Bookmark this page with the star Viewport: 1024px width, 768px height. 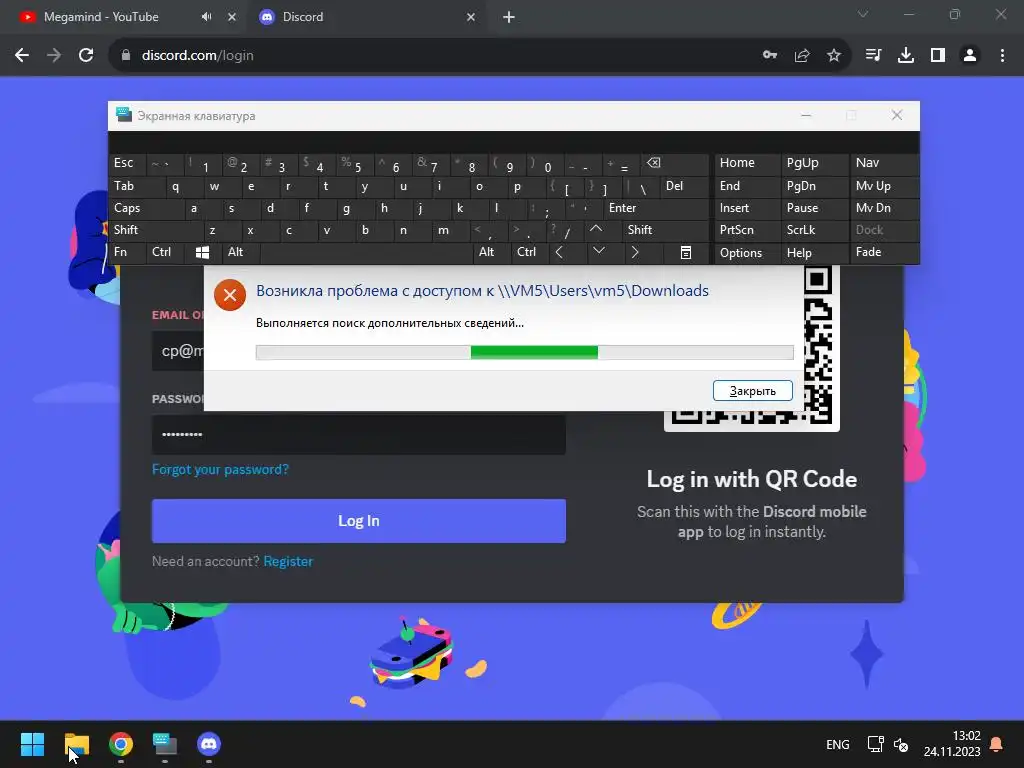[834, 56]
